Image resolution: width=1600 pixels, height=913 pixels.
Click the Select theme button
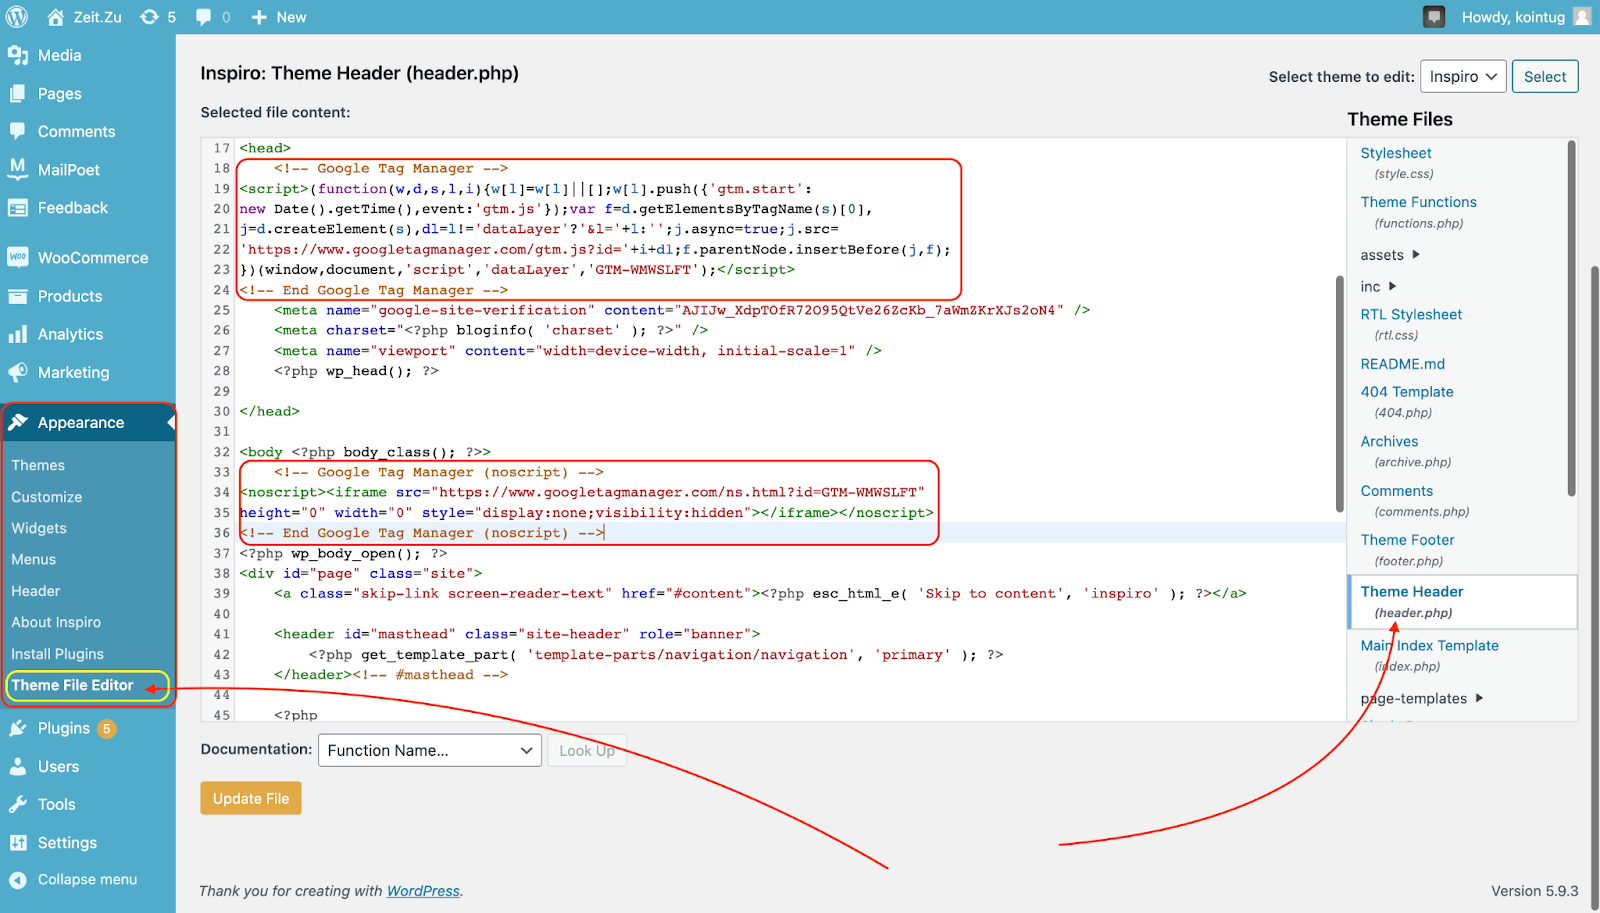tap(1545, 77)
